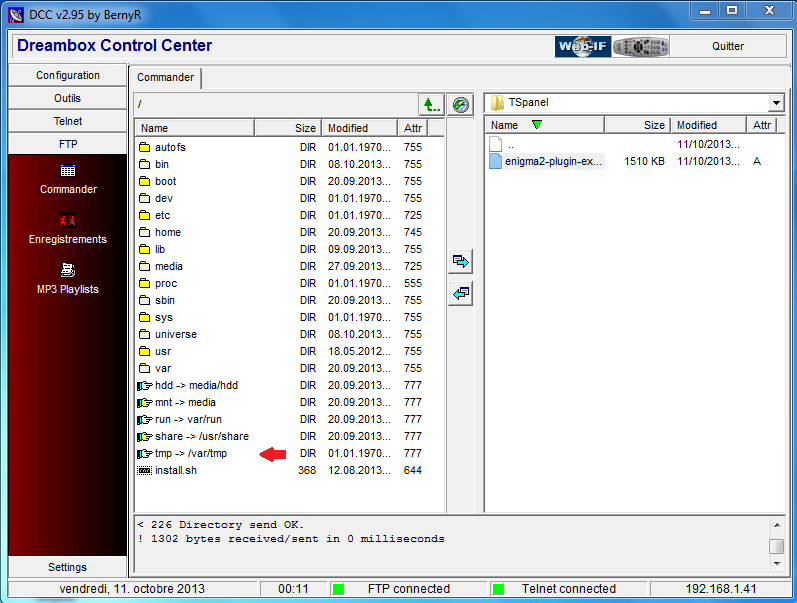
Task: Sort local list by Attr column
Action: tap(761, 125)
